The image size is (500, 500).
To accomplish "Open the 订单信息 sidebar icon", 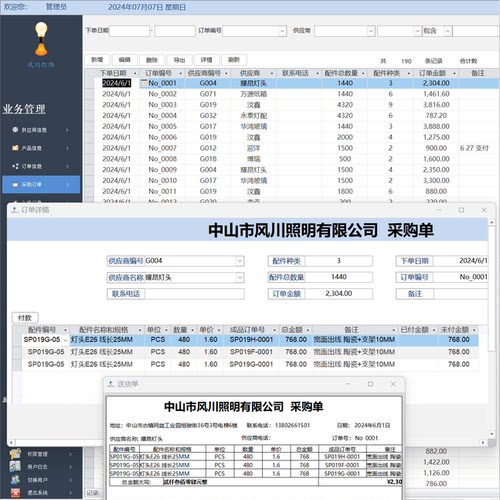I will pos(15,166).
